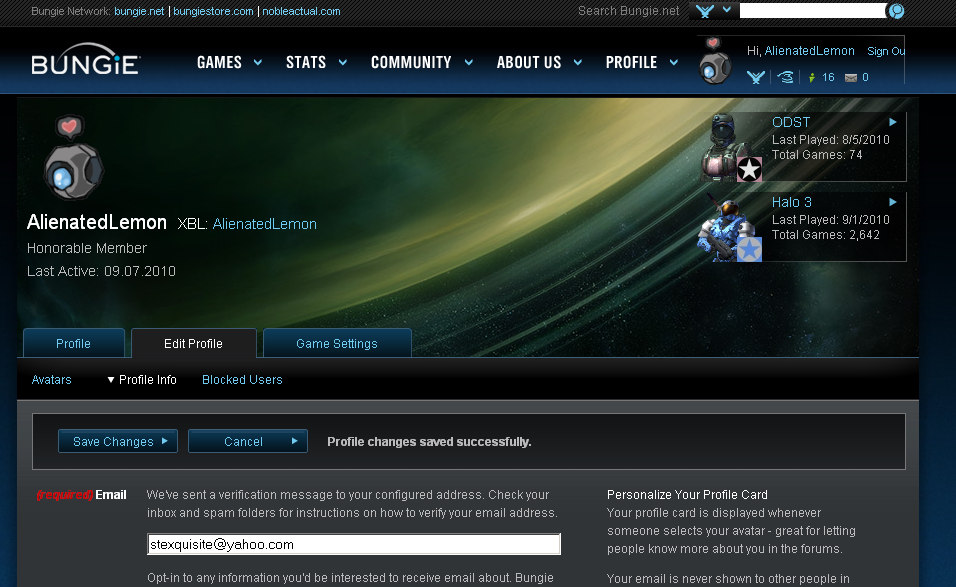Click the large profile avatar image
956x587 pixels.
[73, 158]
